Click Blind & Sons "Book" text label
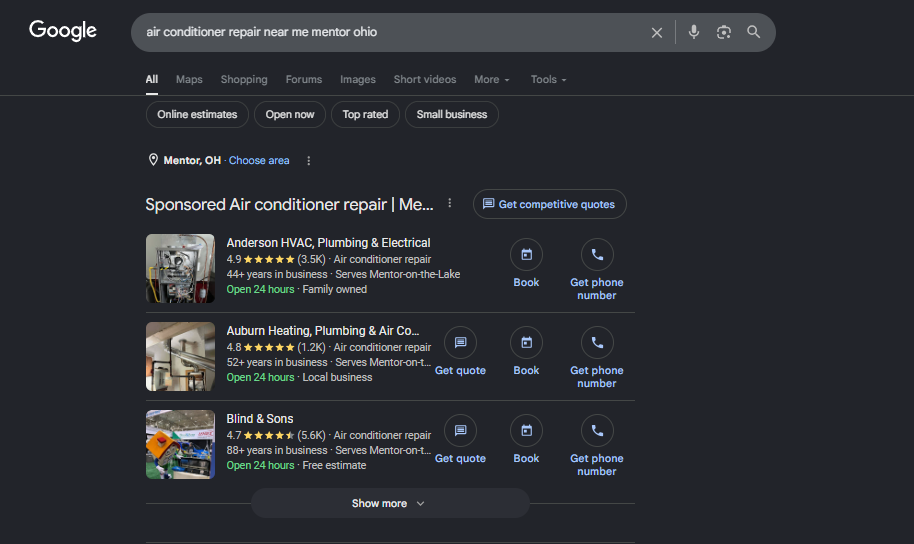 (526, 458)
